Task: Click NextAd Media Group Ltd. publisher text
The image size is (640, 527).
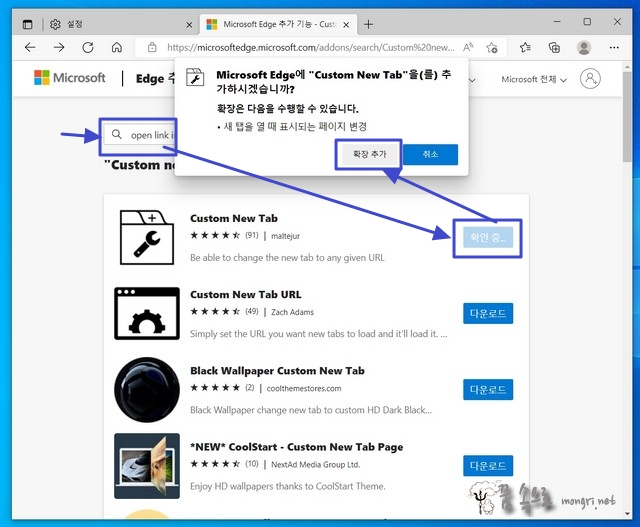Action: point(316,465)
